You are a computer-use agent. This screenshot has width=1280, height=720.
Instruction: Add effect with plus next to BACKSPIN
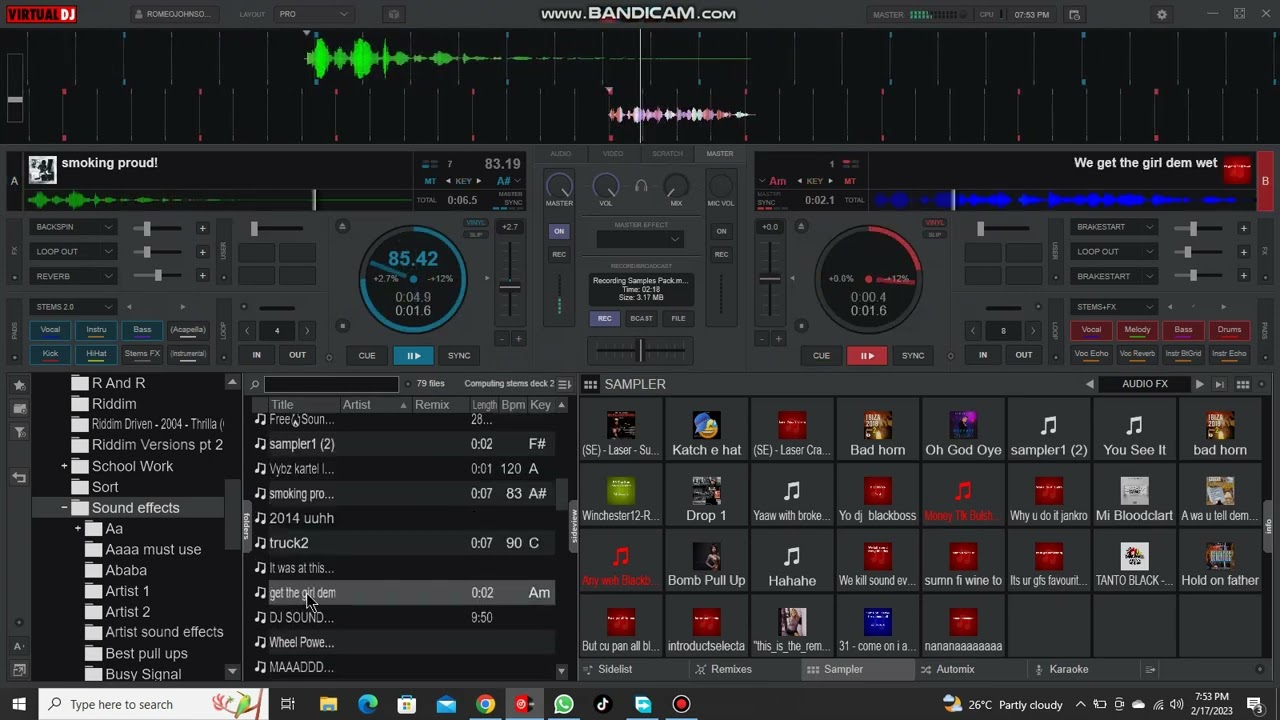pyautogui.click(x=202, y=228)
